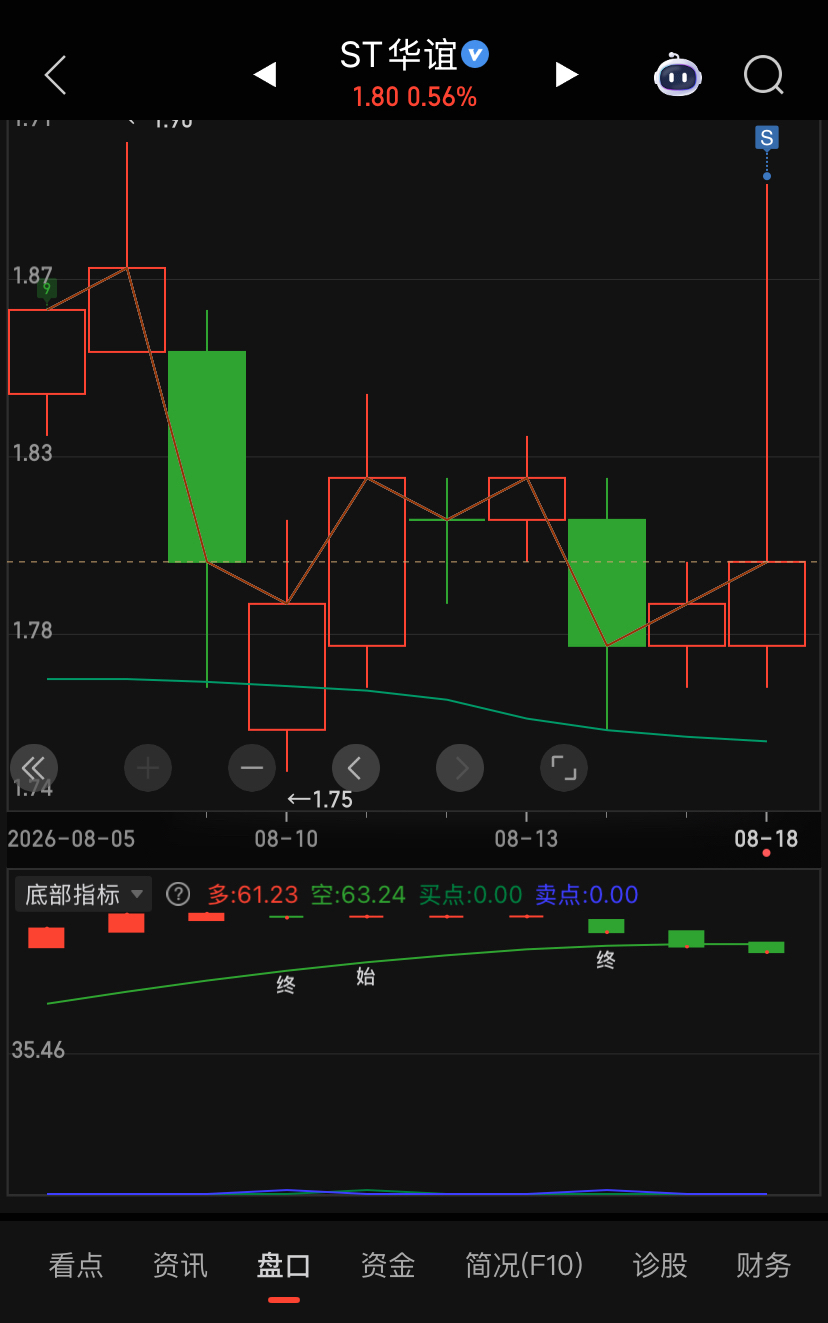828x1323 pixels.
Task: Zoom out the chart with minus button
Action: 252,768
